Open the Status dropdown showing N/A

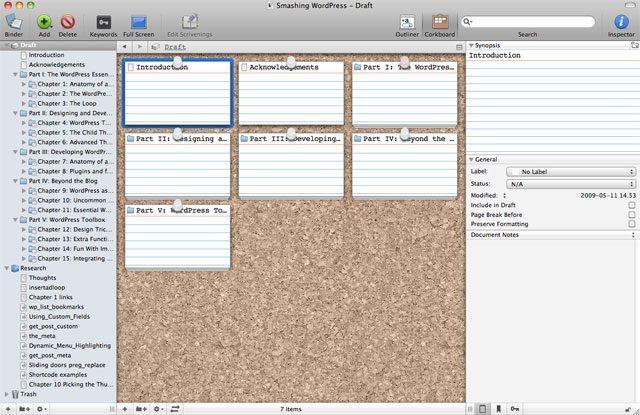pyautogui.click(x=571, y=184)
